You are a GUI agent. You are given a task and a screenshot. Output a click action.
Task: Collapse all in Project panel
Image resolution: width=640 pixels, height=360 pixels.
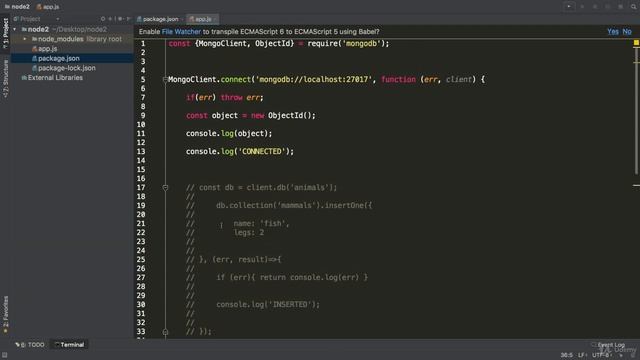pyautogui.click(x=110, y=19)
